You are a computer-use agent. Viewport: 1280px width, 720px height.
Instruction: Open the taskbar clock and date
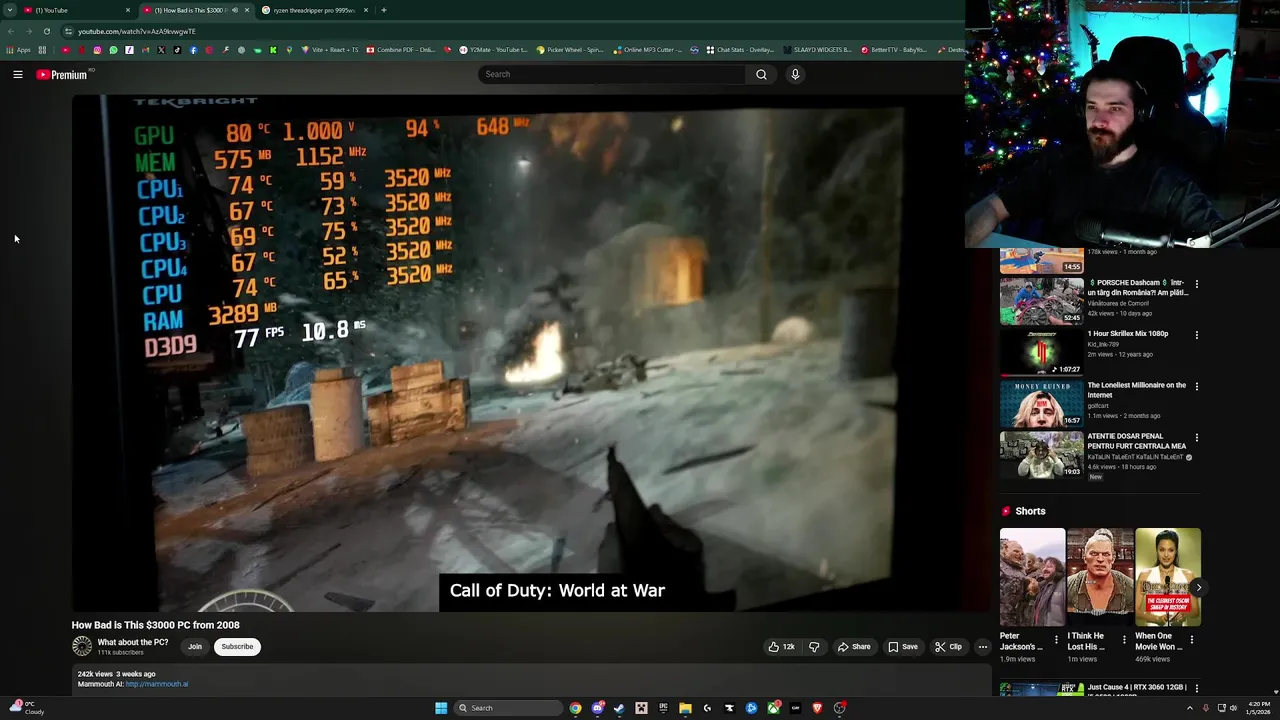(1259, 708)
